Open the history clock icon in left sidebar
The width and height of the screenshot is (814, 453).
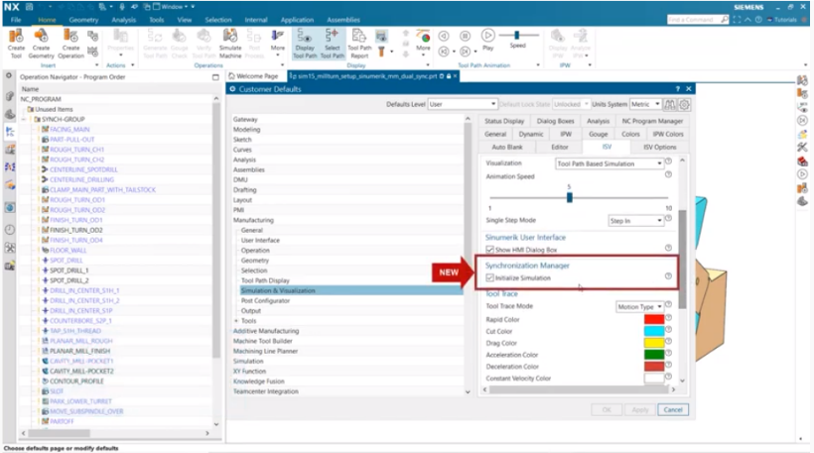point(10,229)
